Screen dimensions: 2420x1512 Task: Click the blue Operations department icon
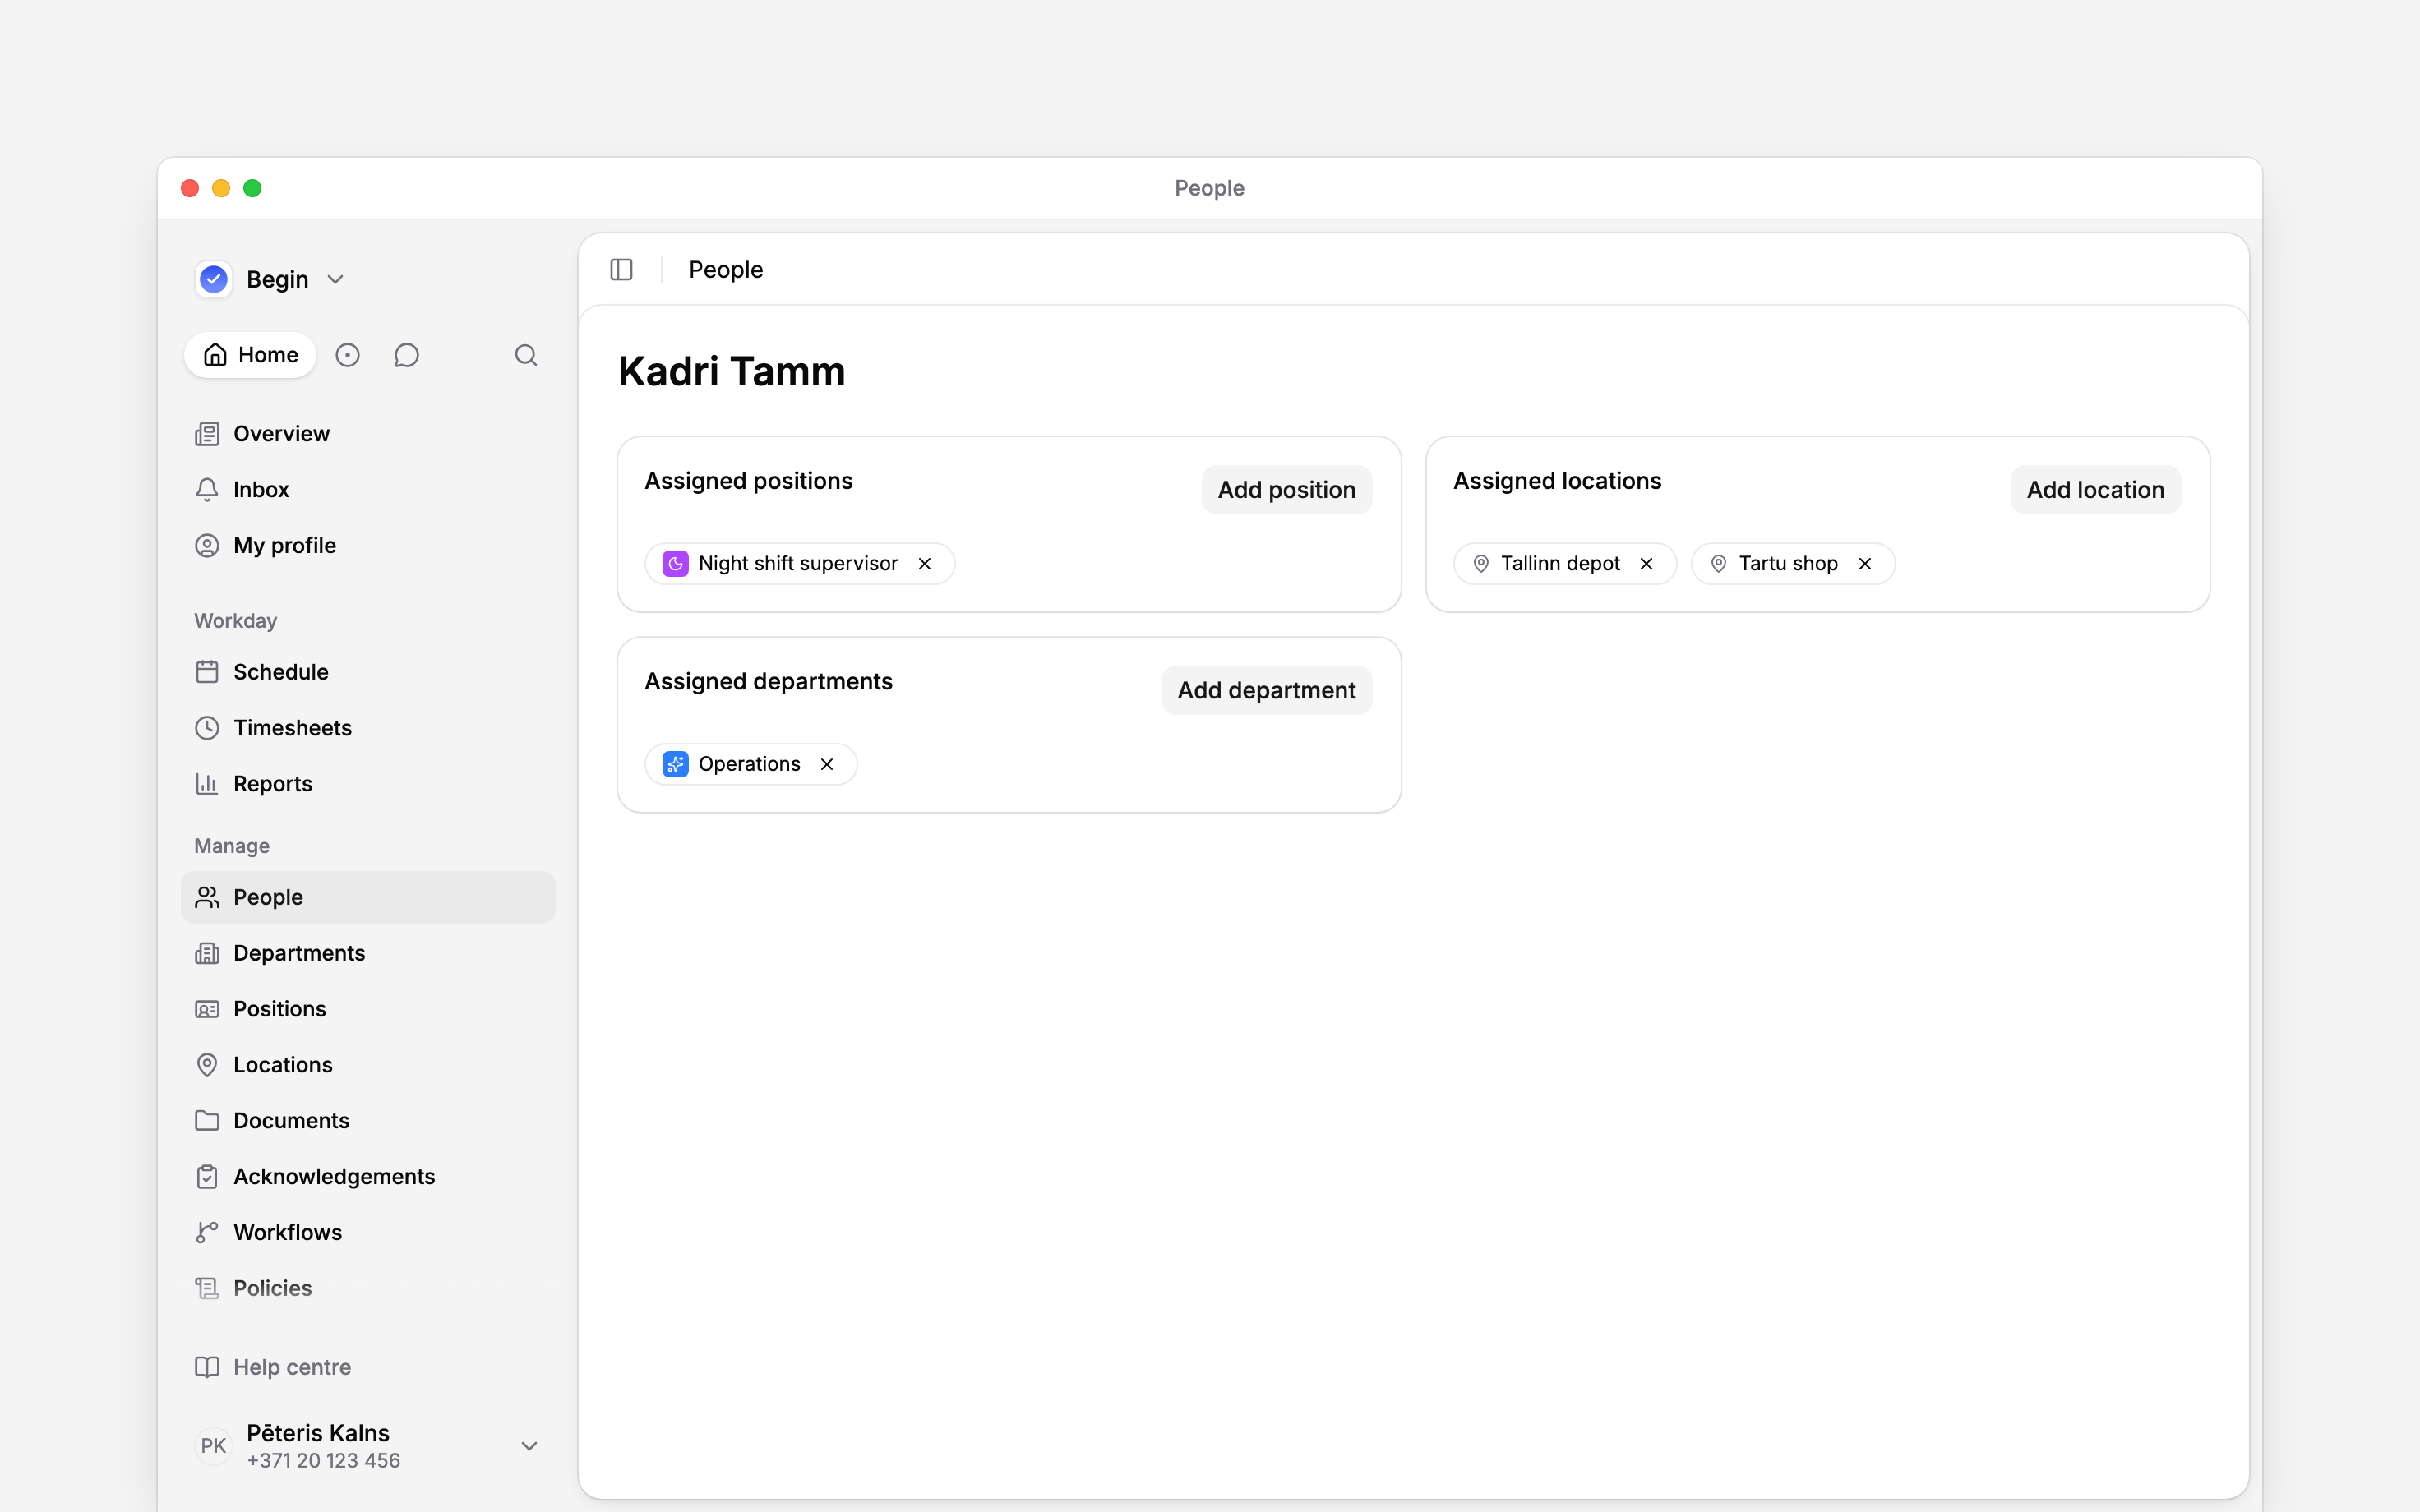pyautogui.click(x=676, y=764)
